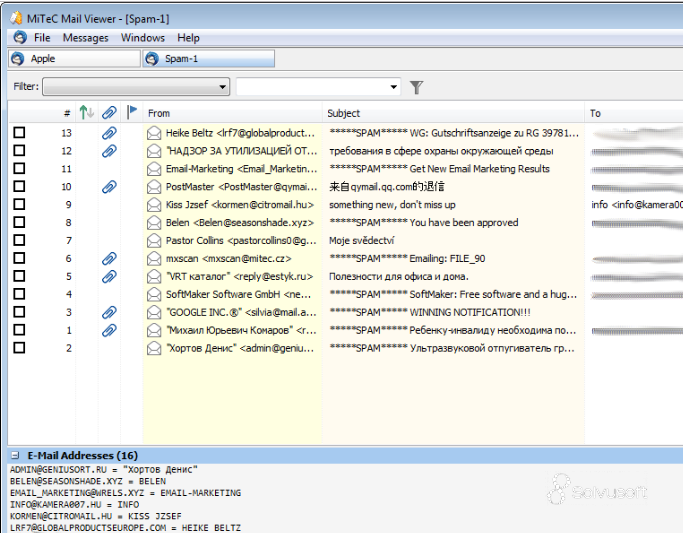Select the 'Moje svědectví' subject
This screenshot has height=533, width=683.
362,241
